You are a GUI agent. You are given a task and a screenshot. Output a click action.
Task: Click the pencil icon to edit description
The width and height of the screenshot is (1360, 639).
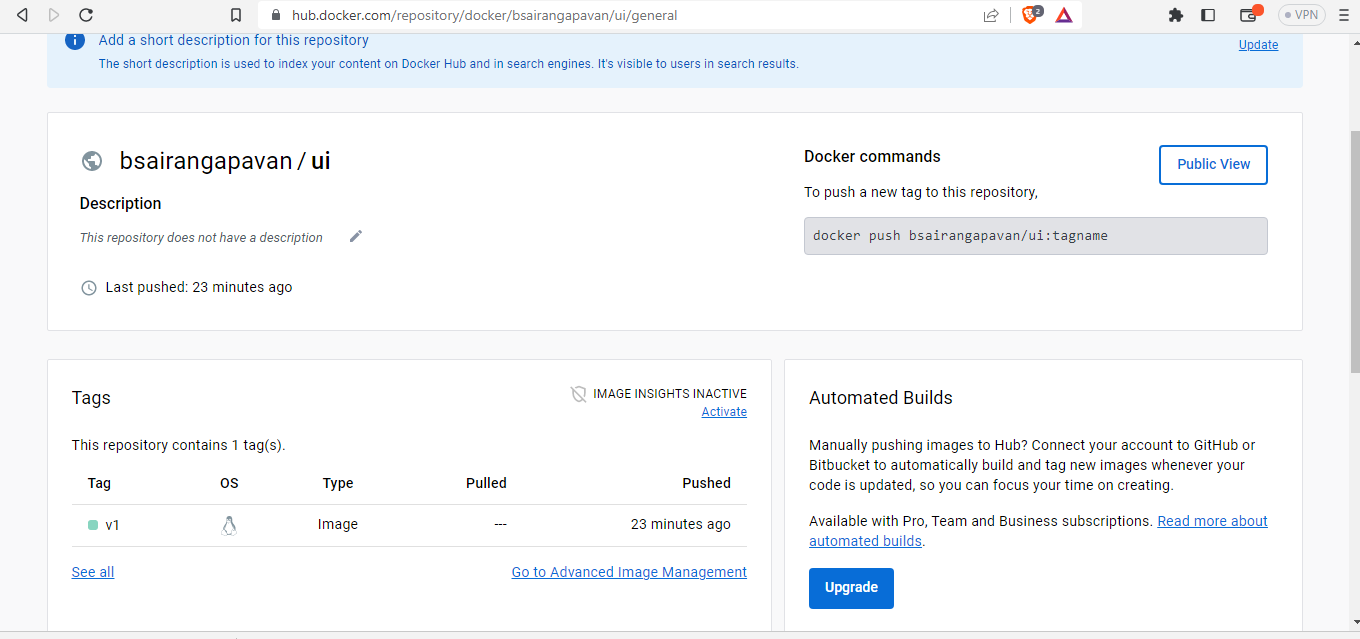[x=356, y=236]
